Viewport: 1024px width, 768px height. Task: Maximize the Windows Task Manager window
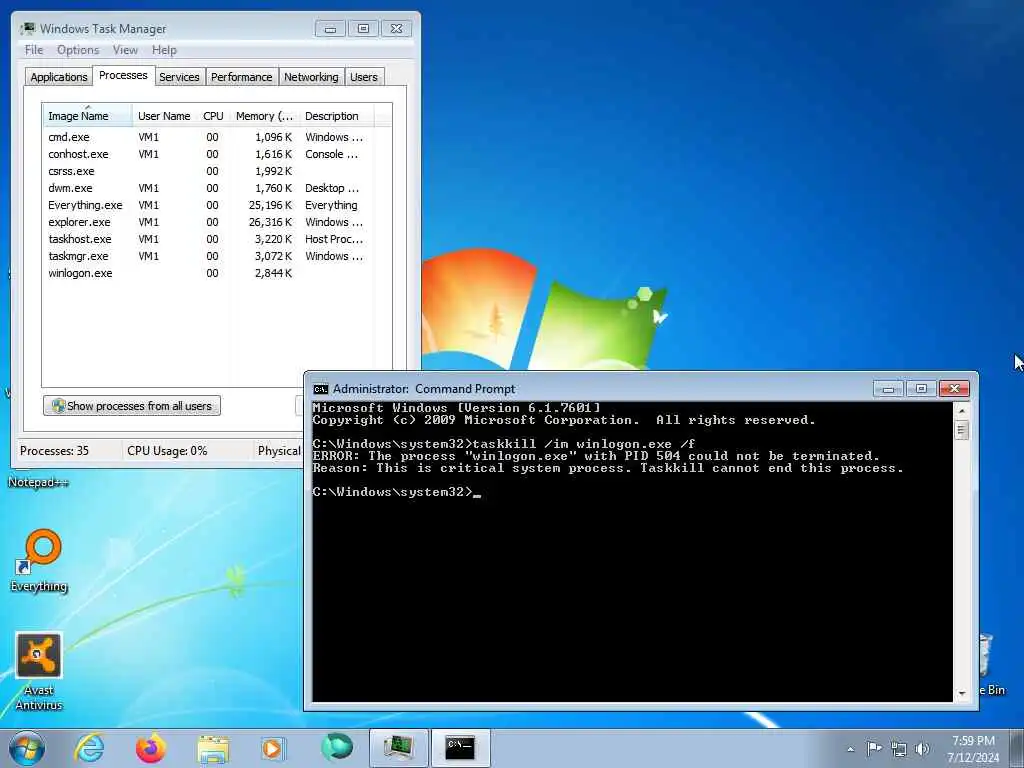coord(363,29)
